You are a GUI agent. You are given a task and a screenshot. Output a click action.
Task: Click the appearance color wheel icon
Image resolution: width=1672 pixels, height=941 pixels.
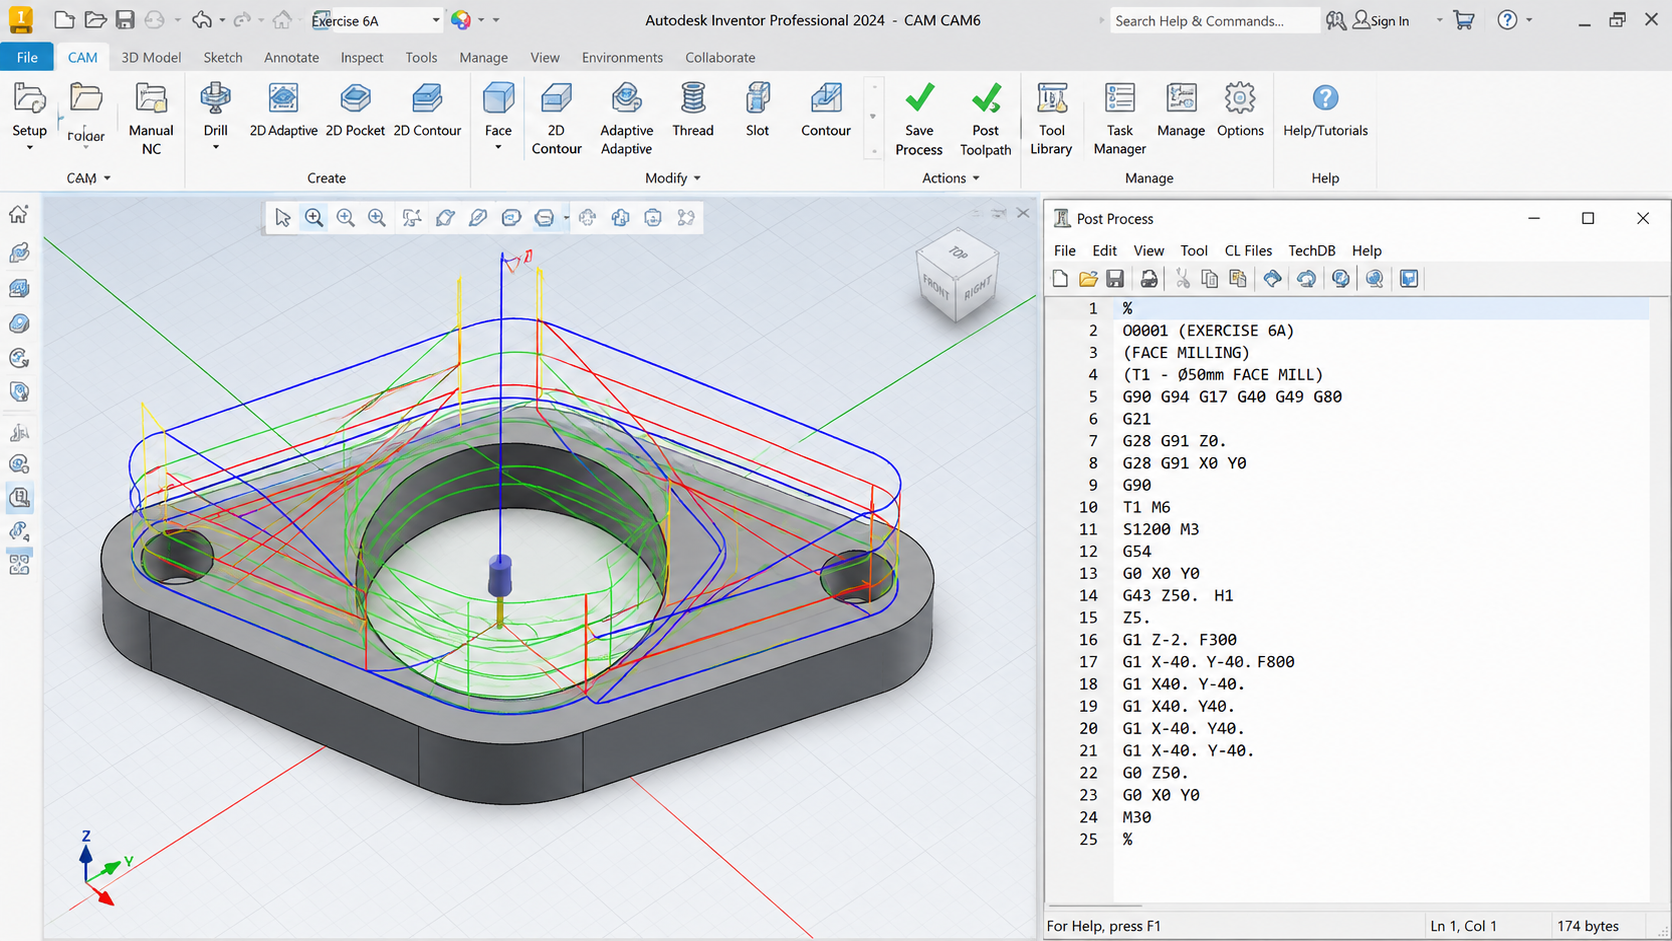pyautogui.click(x=460, y=20)
